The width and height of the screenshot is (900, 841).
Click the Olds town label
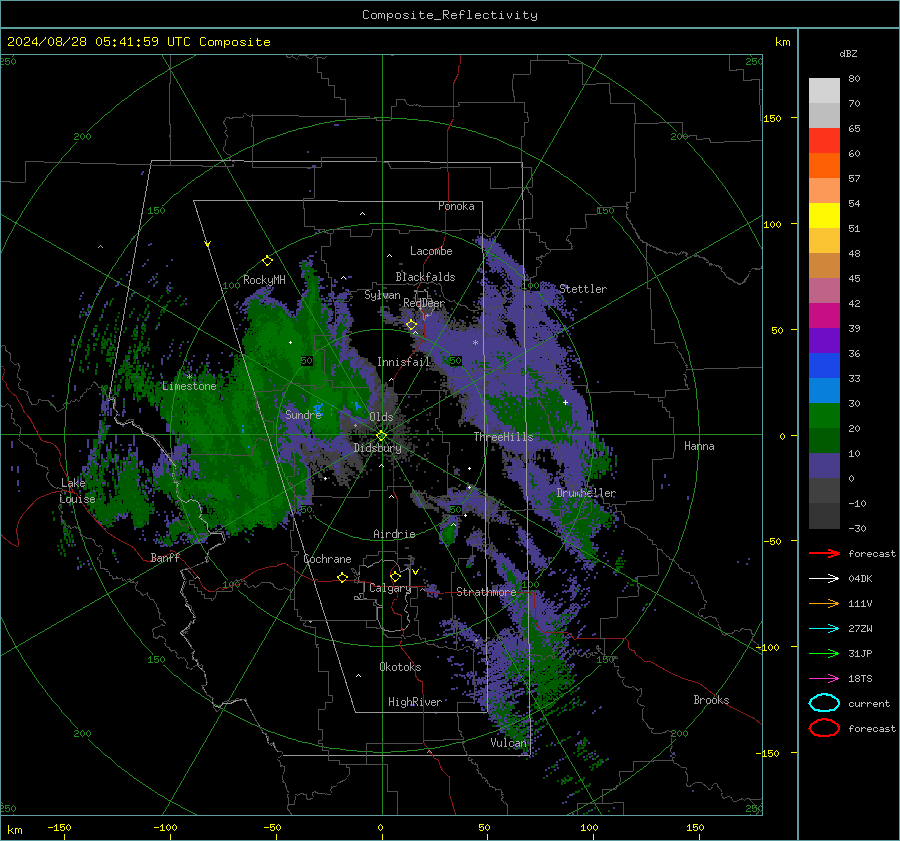[381, 416]
